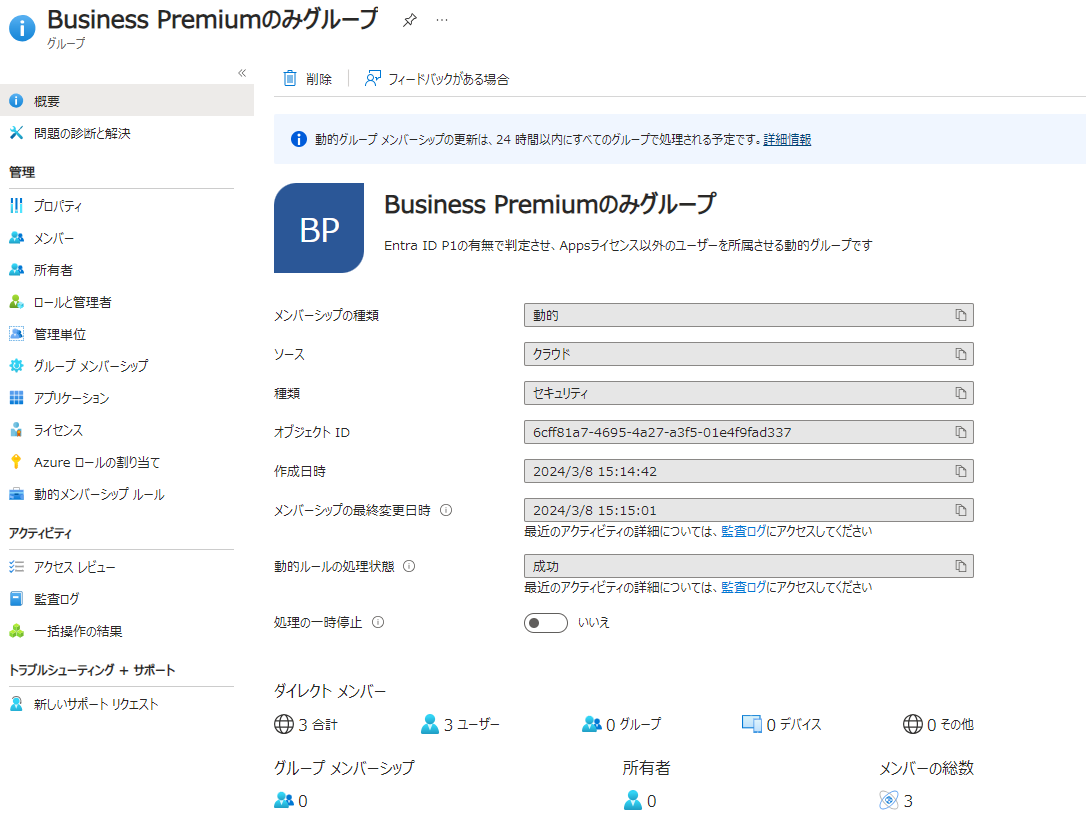
Task: Show info for 動的ルールの処理状態
Action: point(409,566)
